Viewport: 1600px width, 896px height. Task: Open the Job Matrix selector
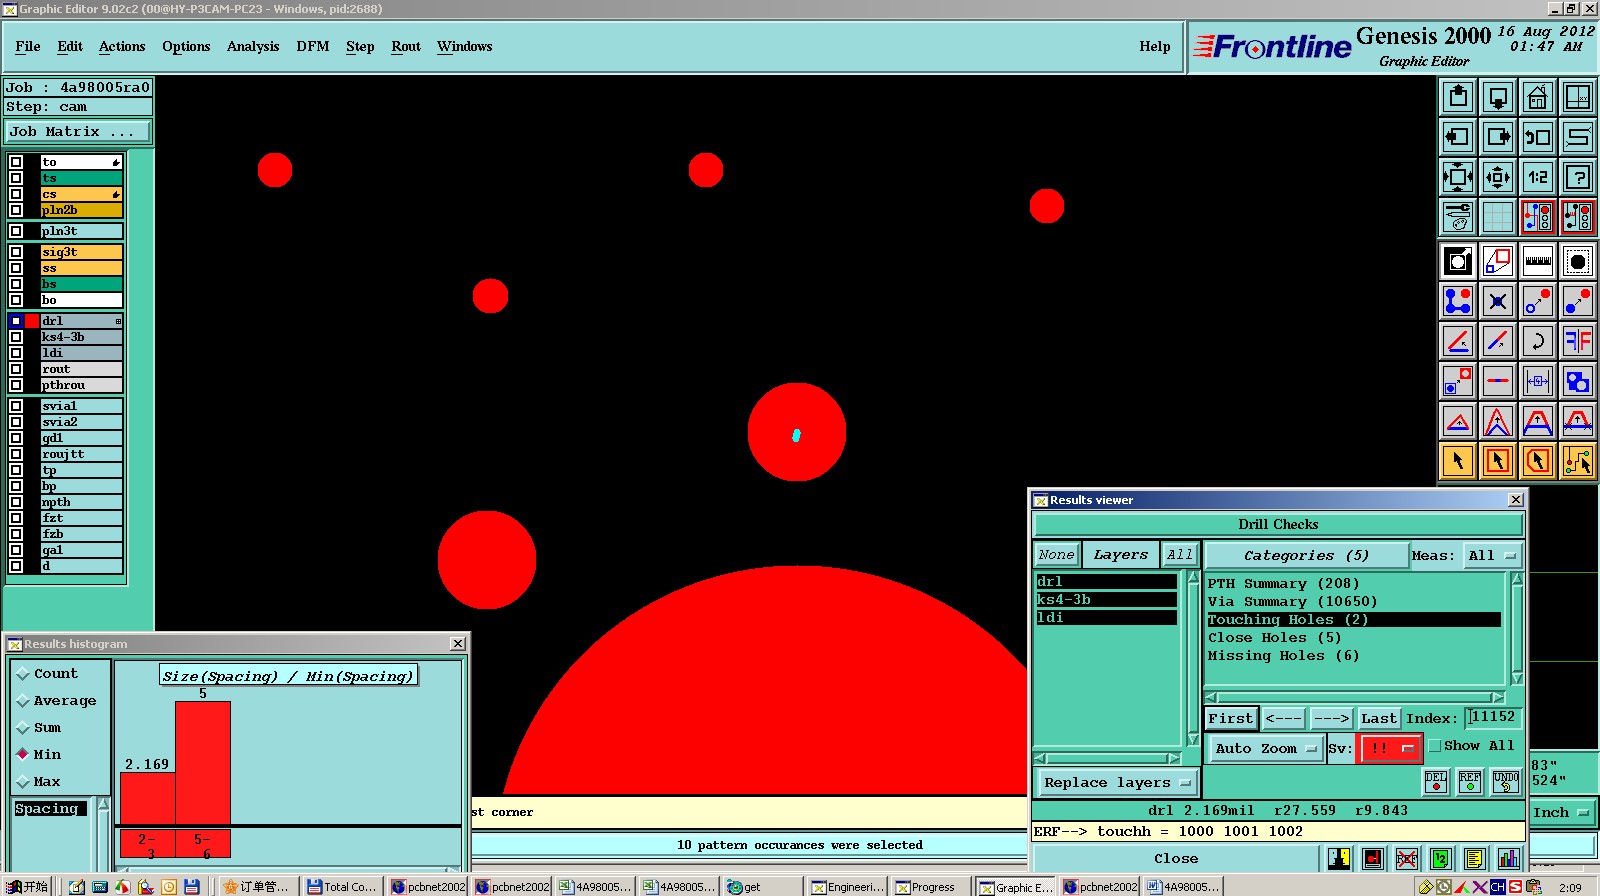coord(78,132)
